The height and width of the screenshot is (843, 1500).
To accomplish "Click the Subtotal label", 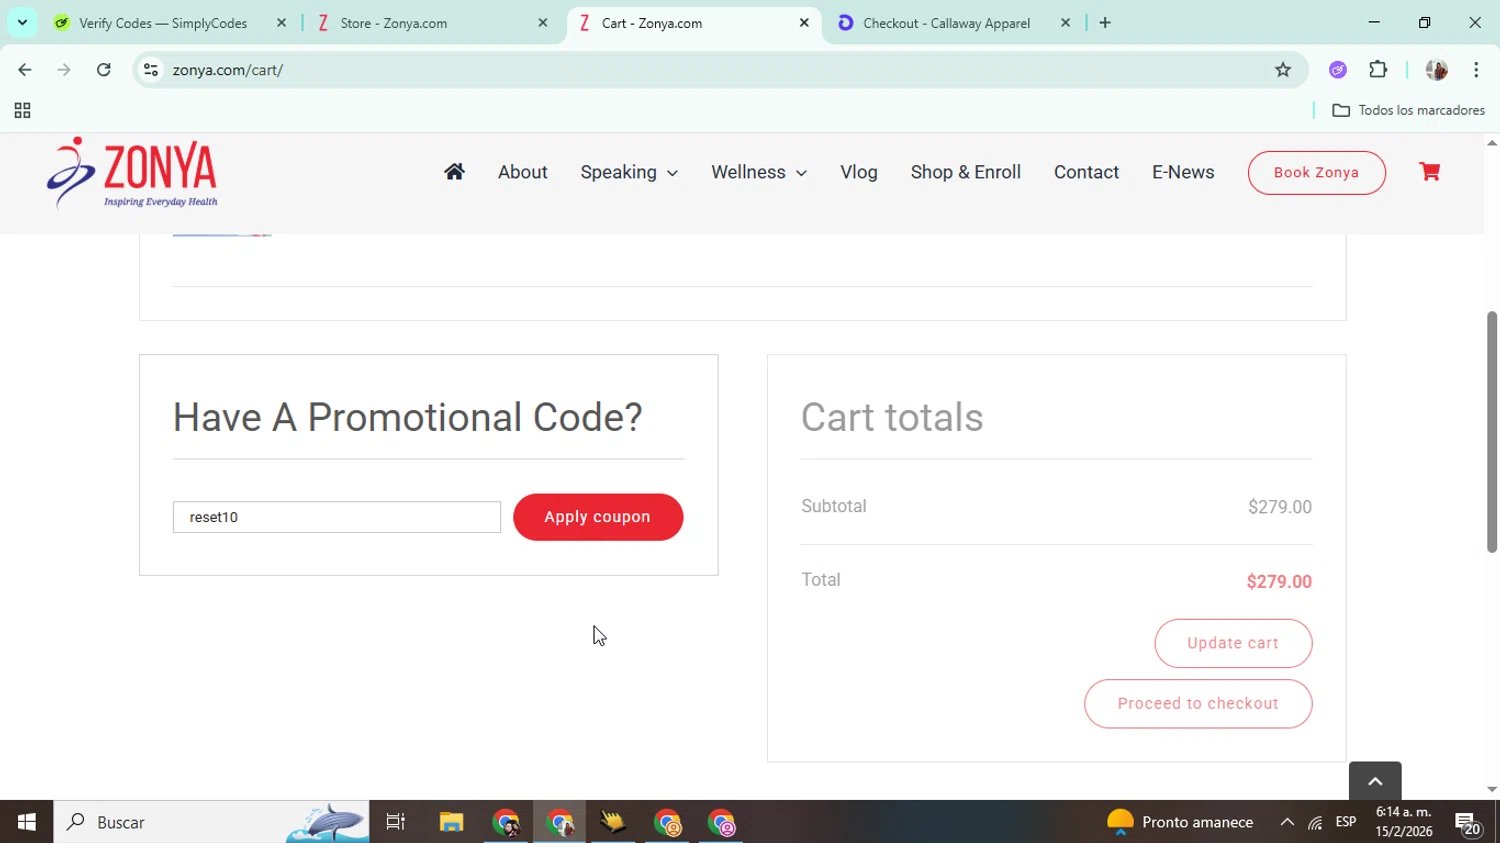I will tap(834, 506).
